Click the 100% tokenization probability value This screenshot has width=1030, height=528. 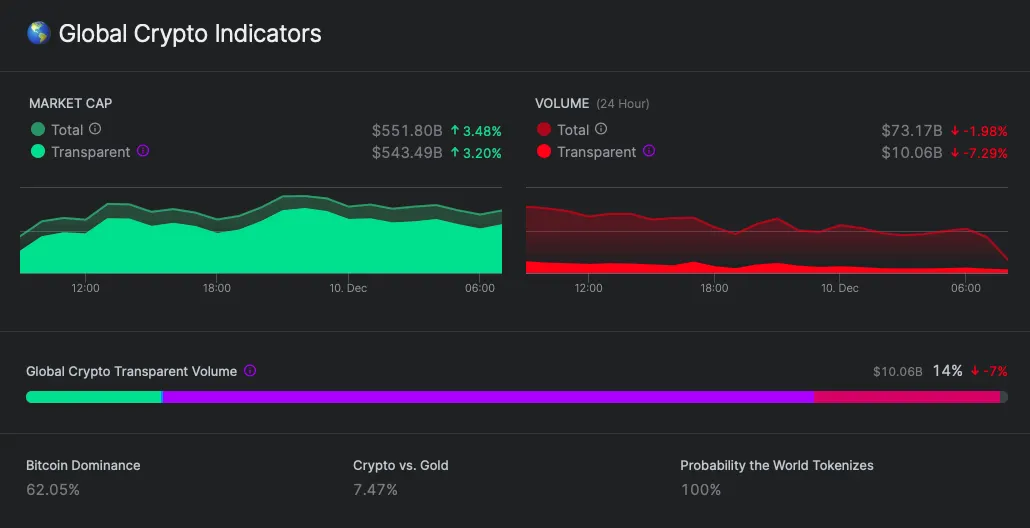click(701, 490)
